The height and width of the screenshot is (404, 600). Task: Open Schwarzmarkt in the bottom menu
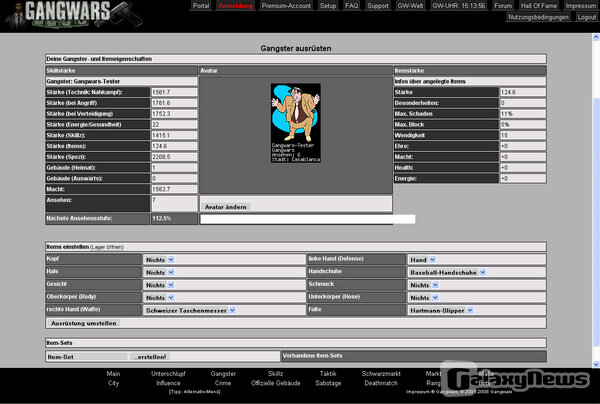pos(381,374)
